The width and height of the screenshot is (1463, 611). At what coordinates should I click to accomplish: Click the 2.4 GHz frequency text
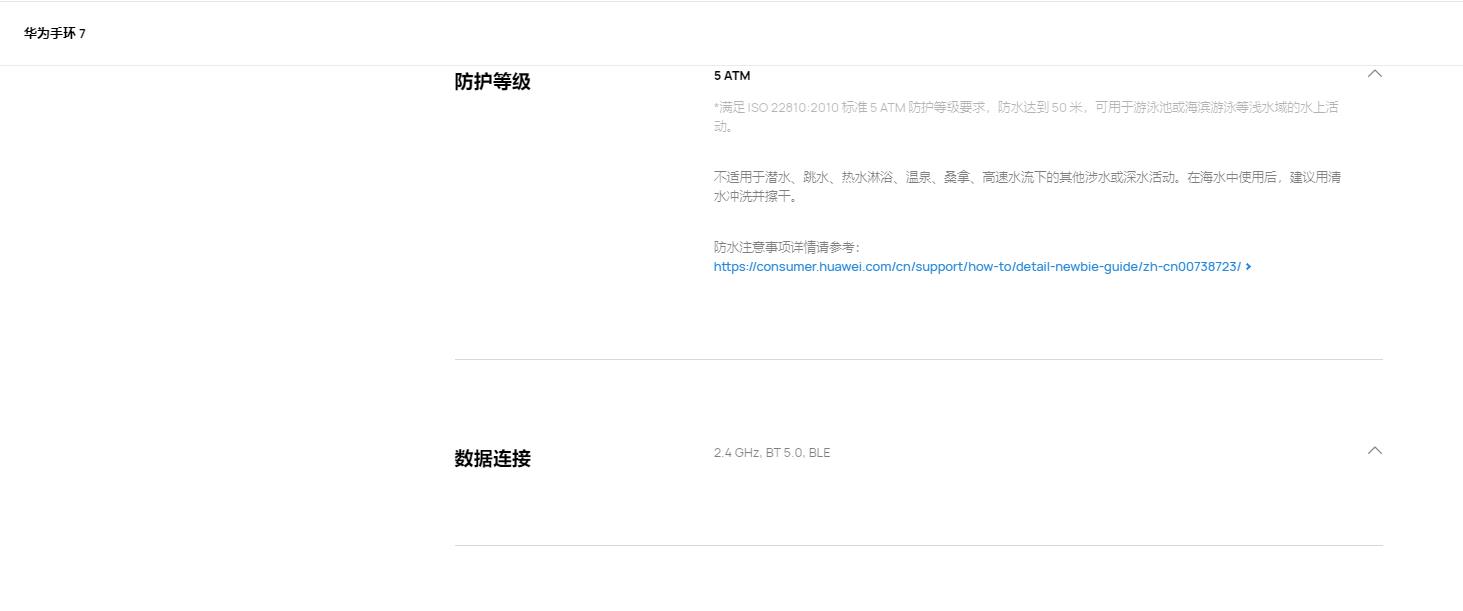736,453
